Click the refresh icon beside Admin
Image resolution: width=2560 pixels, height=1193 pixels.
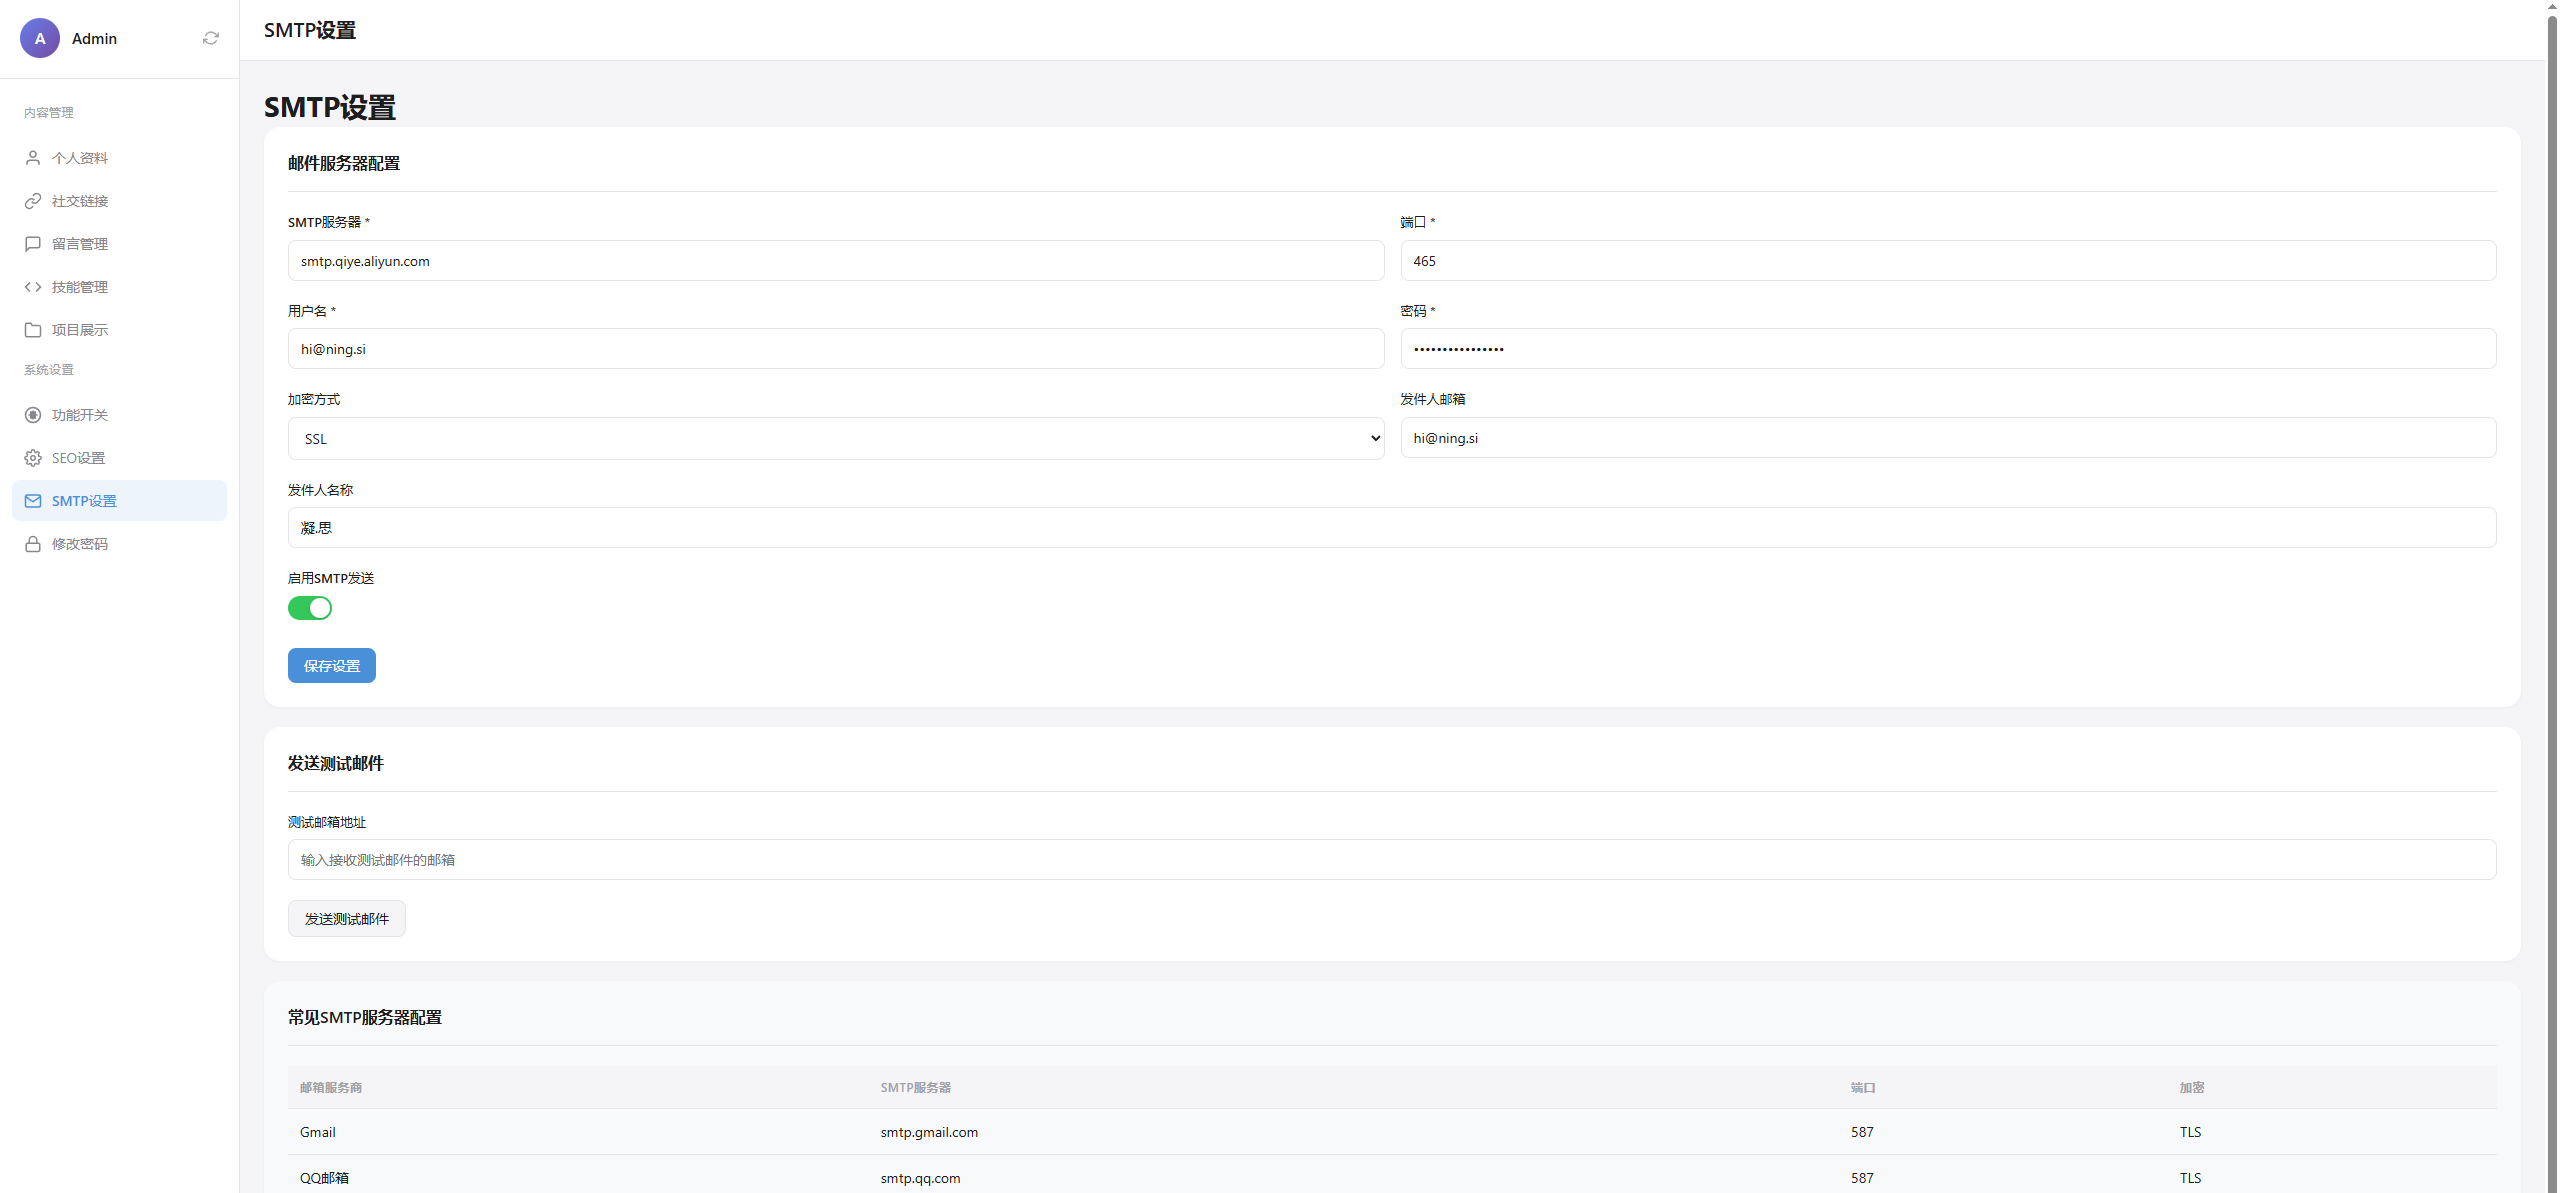(x=211, y=38)
